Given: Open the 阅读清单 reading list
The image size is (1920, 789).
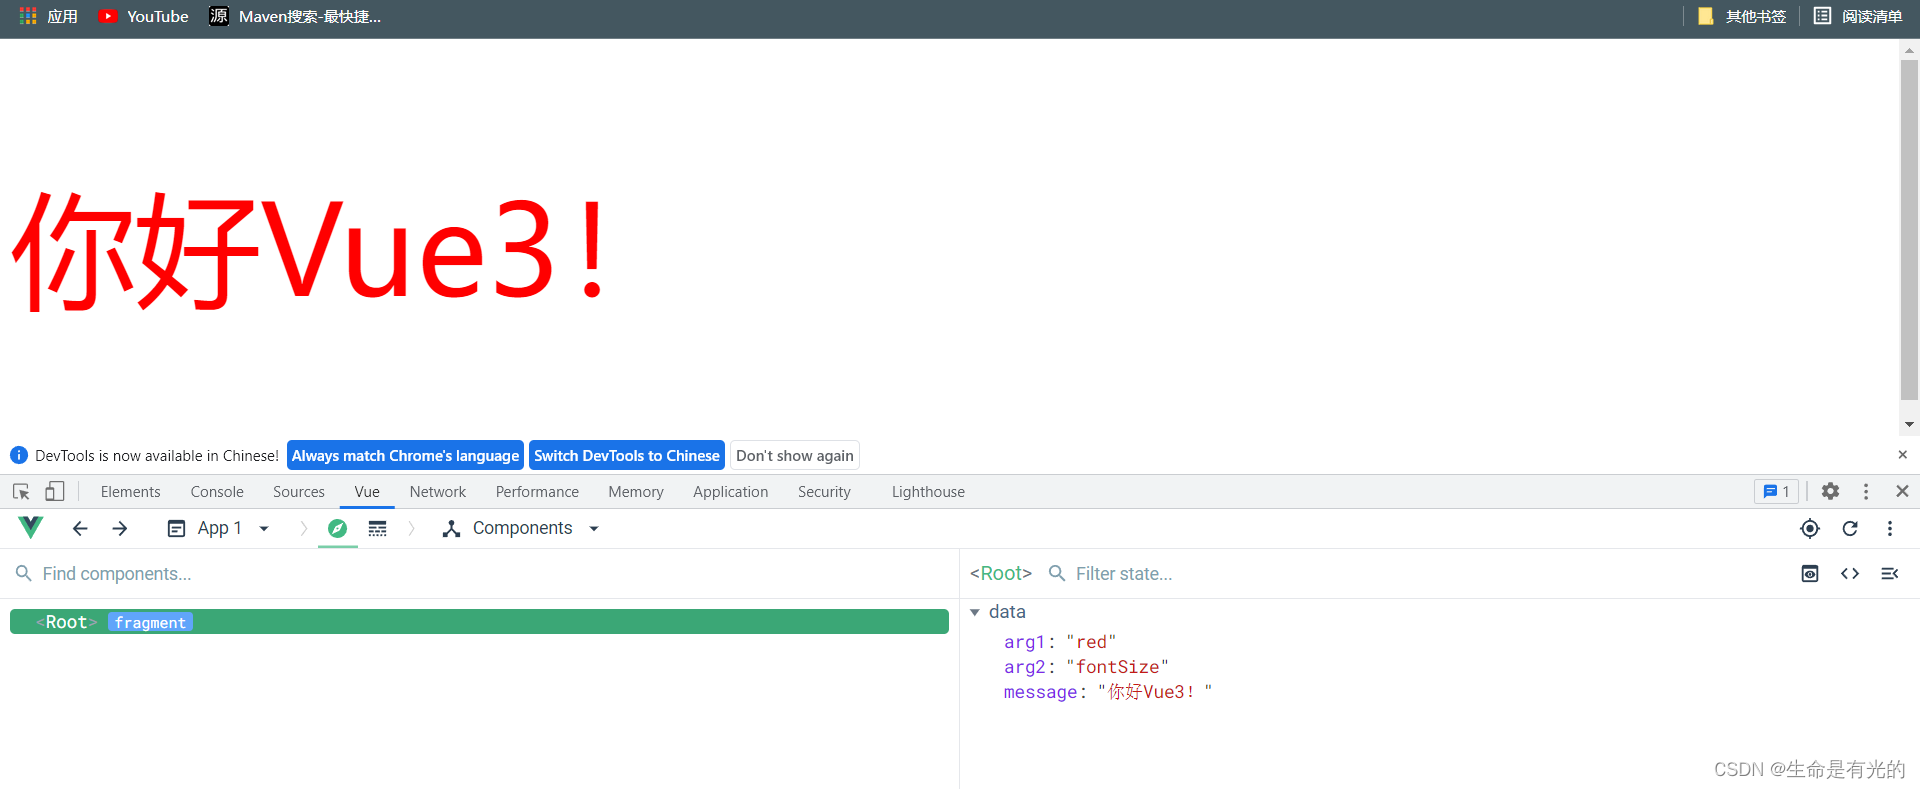Looking at the screenshot, I should point(1859,16).
